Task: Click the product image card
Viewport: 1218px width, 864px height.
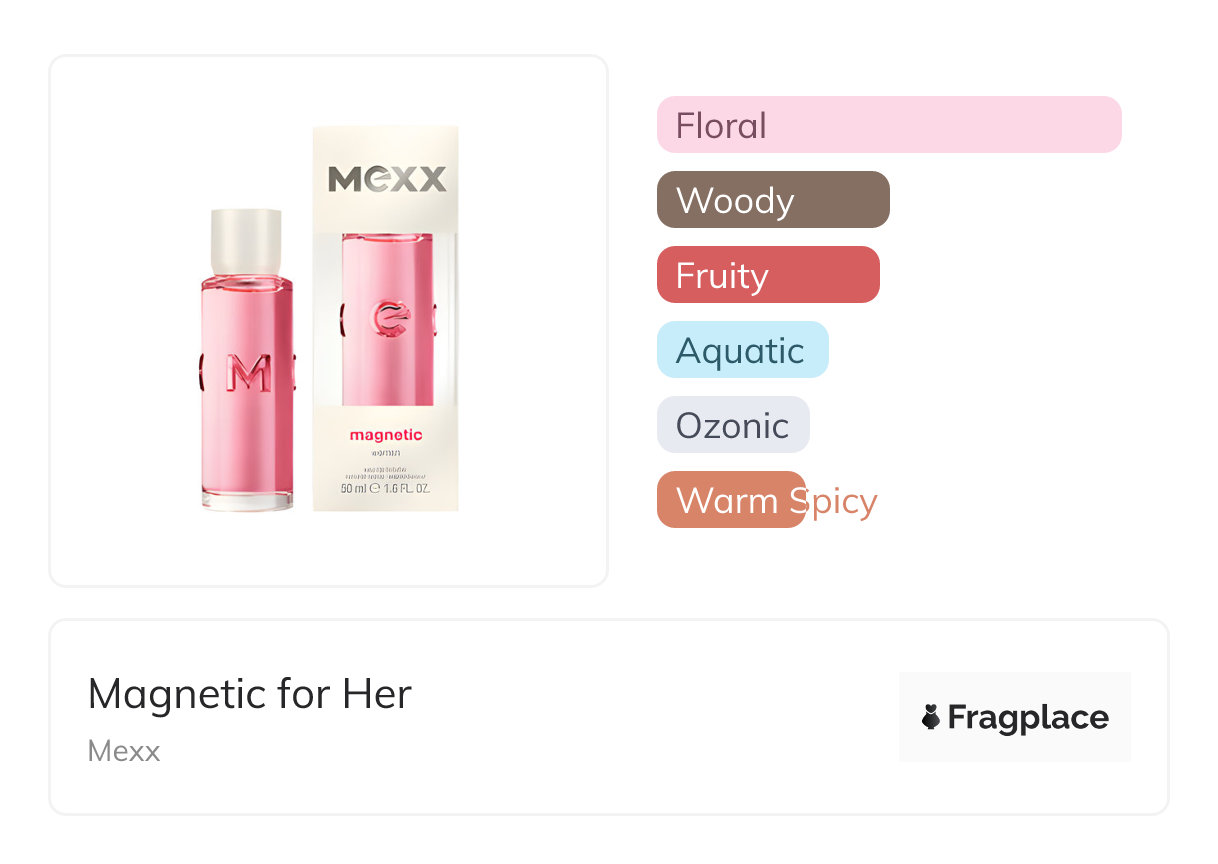Action: coord(329,321)
